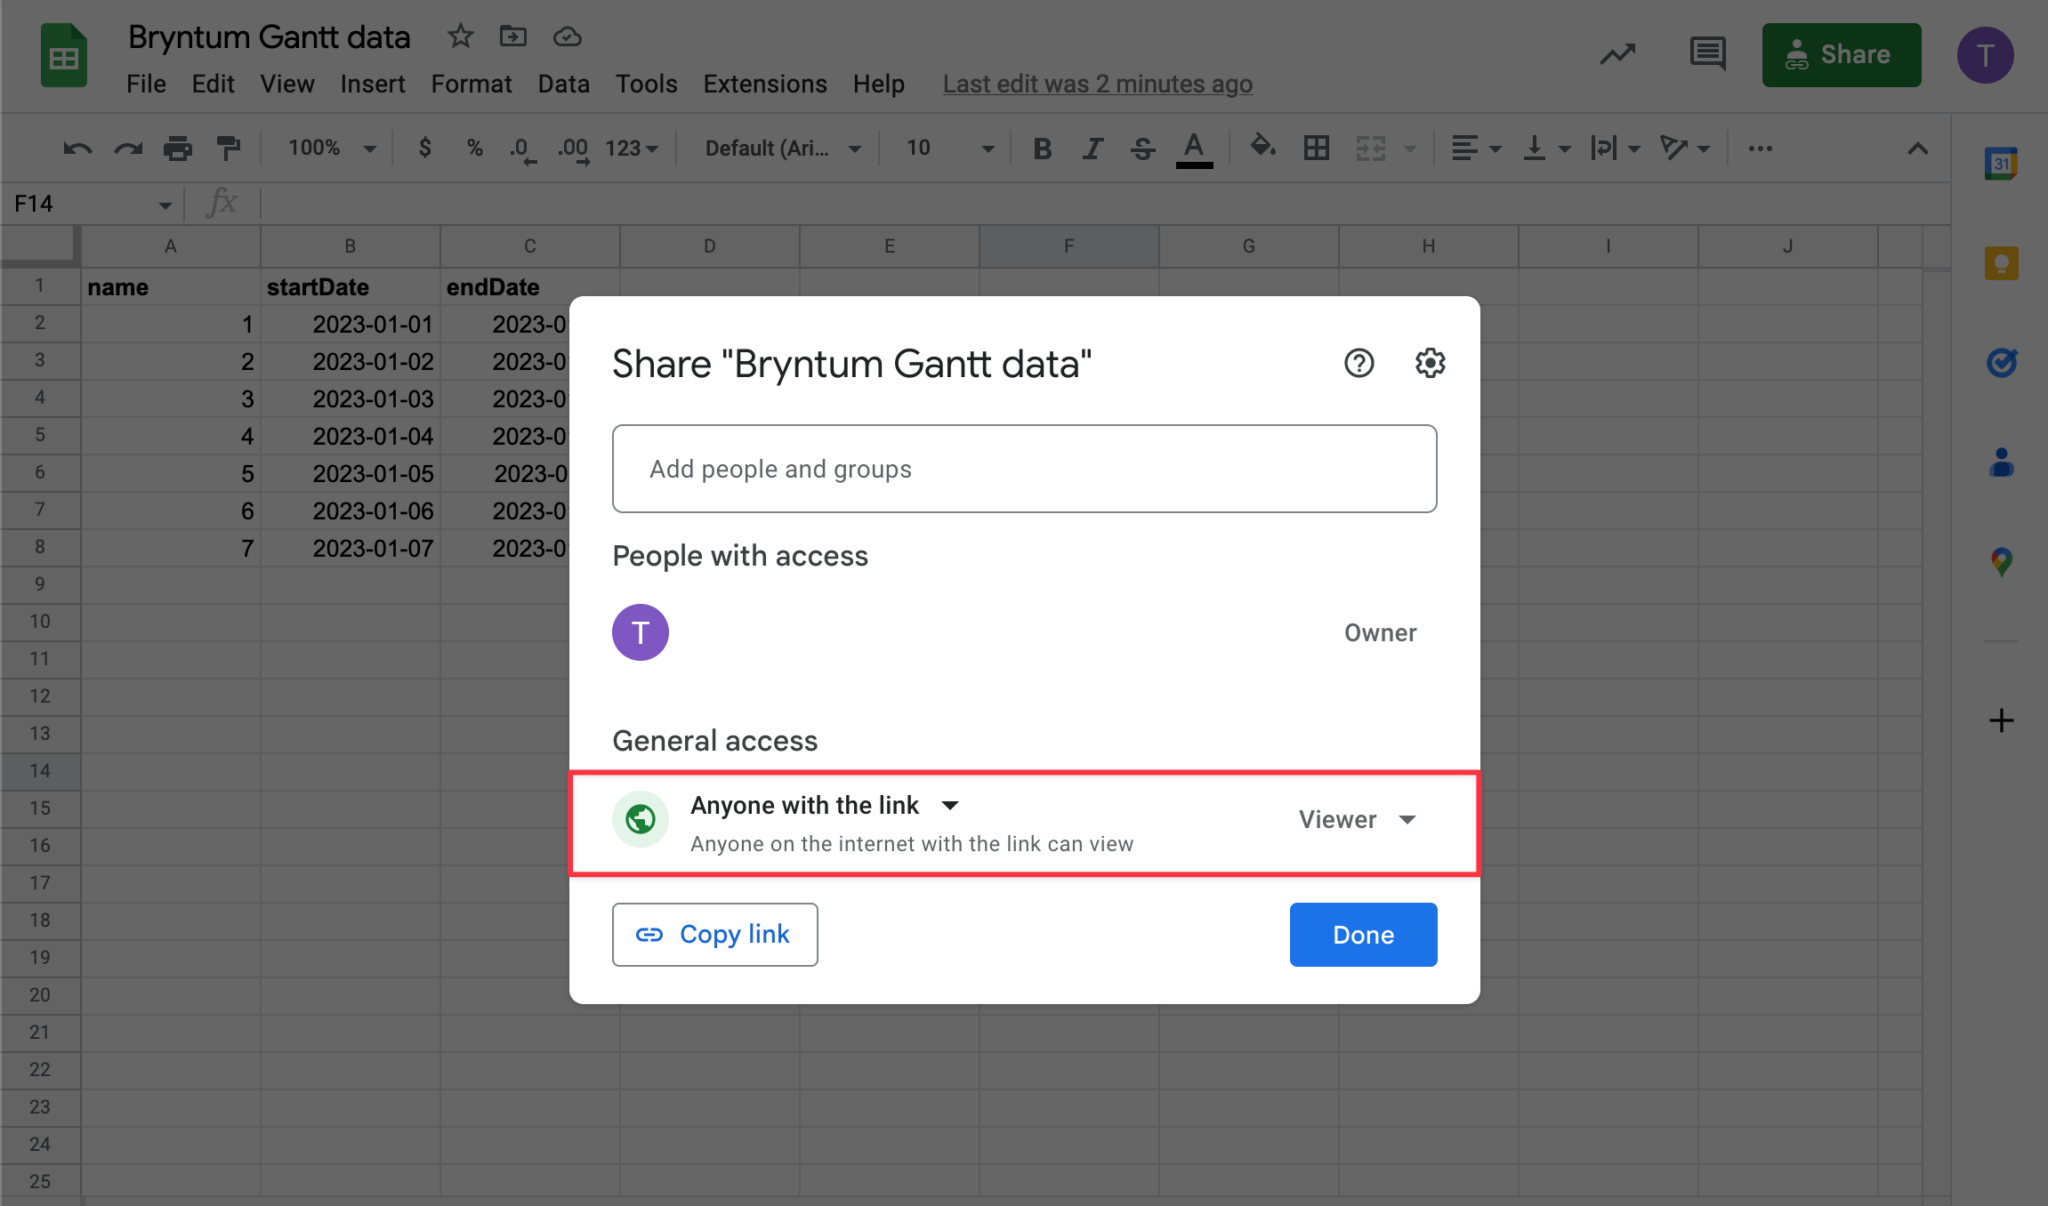Open the Default font family dropdown
The image size is (2048, 1206).
pyautogui.click(x=783, y=148)
